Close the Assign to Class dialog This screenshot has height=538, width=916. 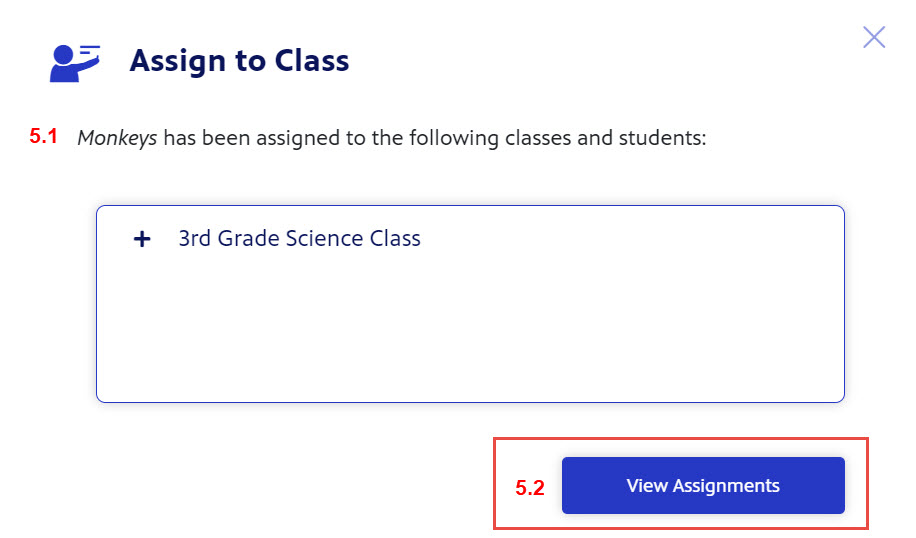tap(874, 37)
